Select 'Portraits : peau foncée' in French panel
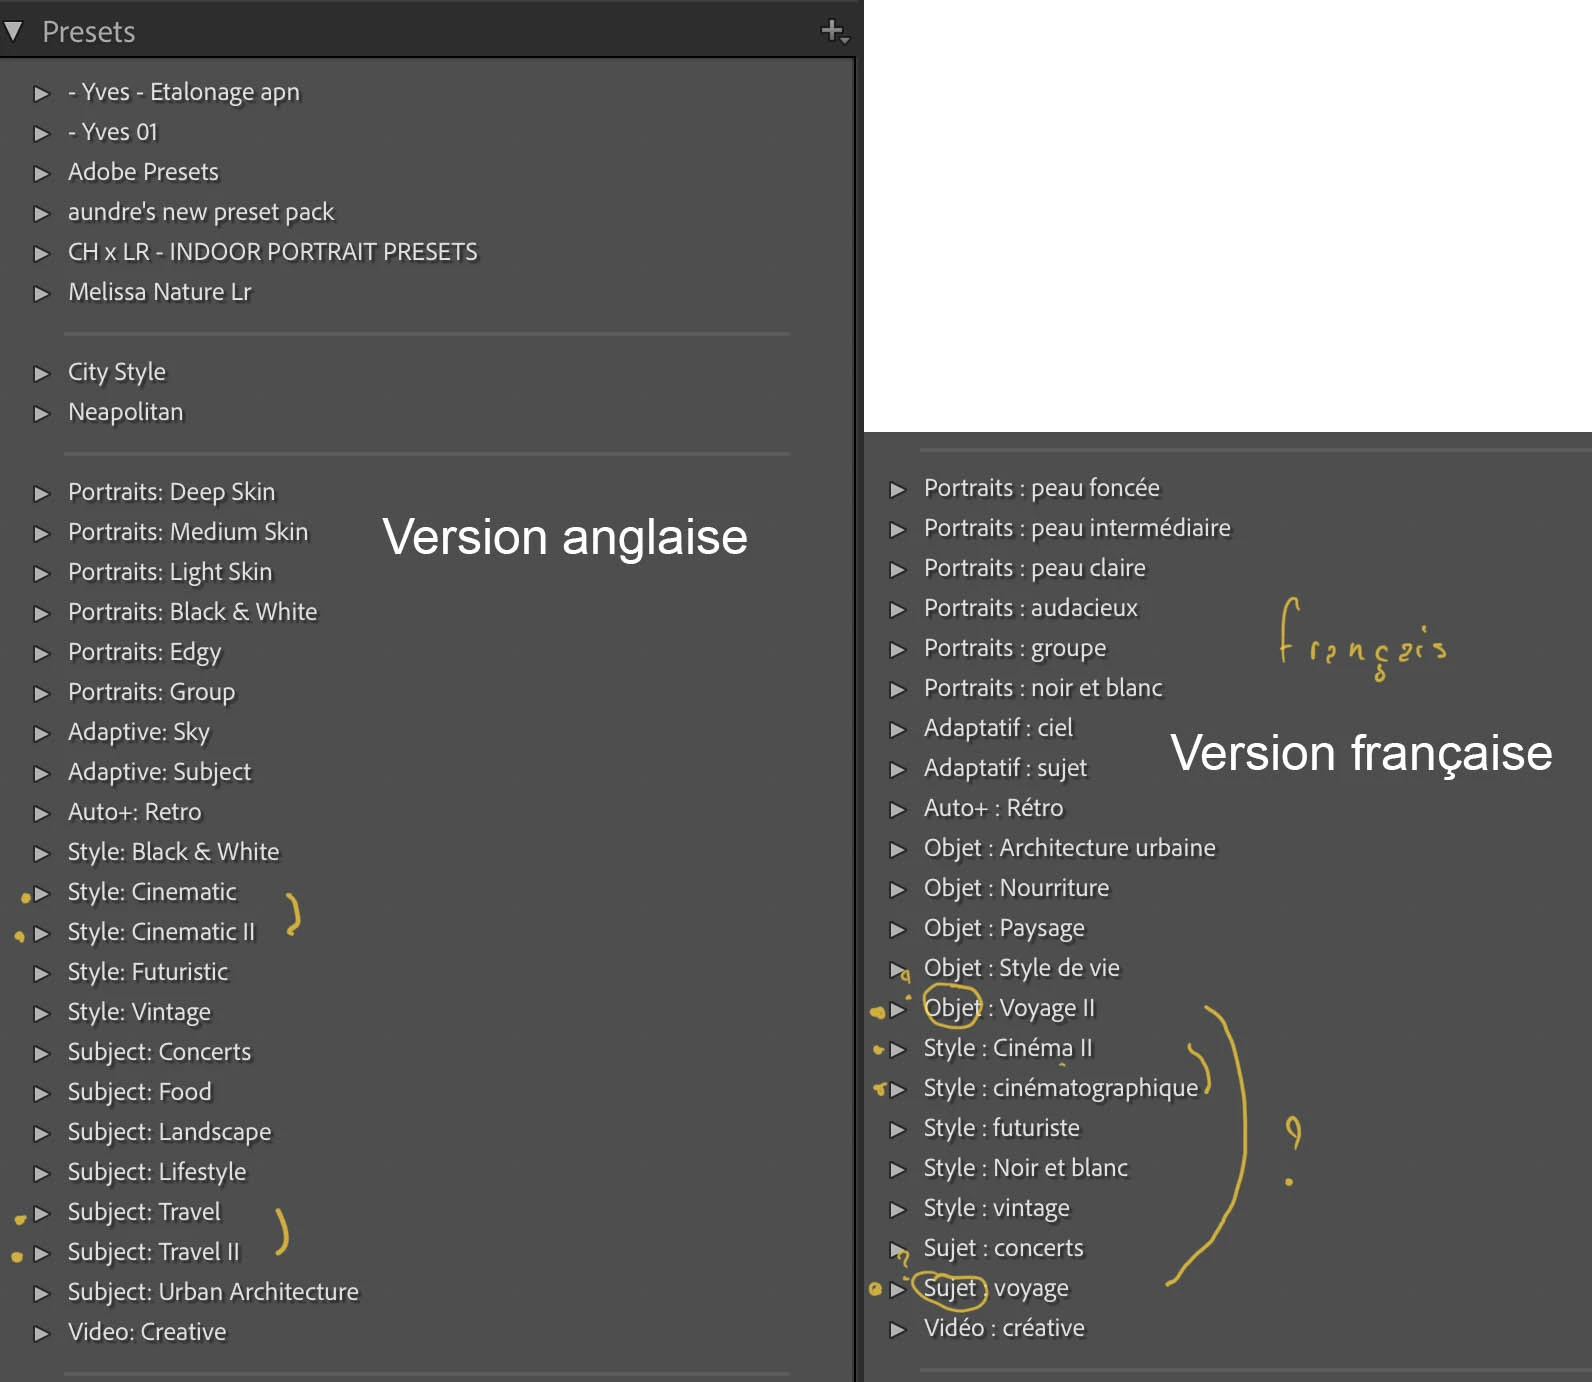 coord(1042,488)
